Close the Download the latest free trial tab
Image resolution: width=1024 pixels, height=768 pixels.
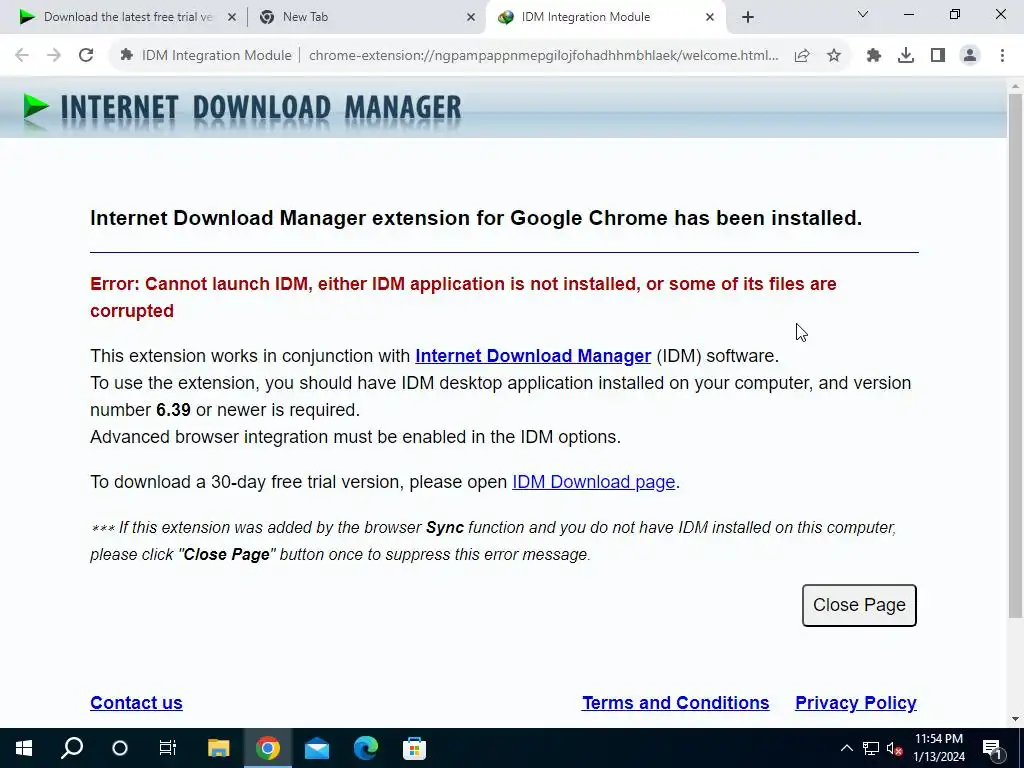click(232, 18)
